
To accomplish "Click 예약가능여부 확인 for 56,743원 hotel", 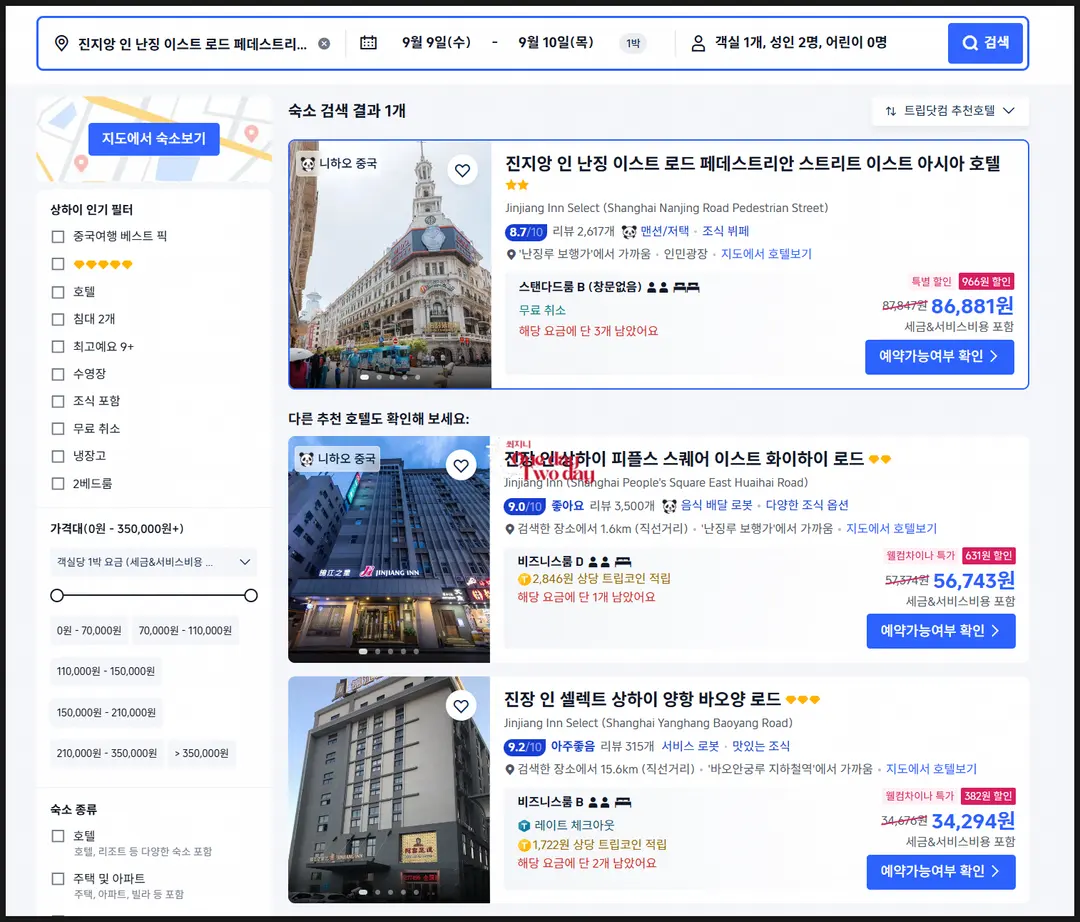I will point(940,631).
